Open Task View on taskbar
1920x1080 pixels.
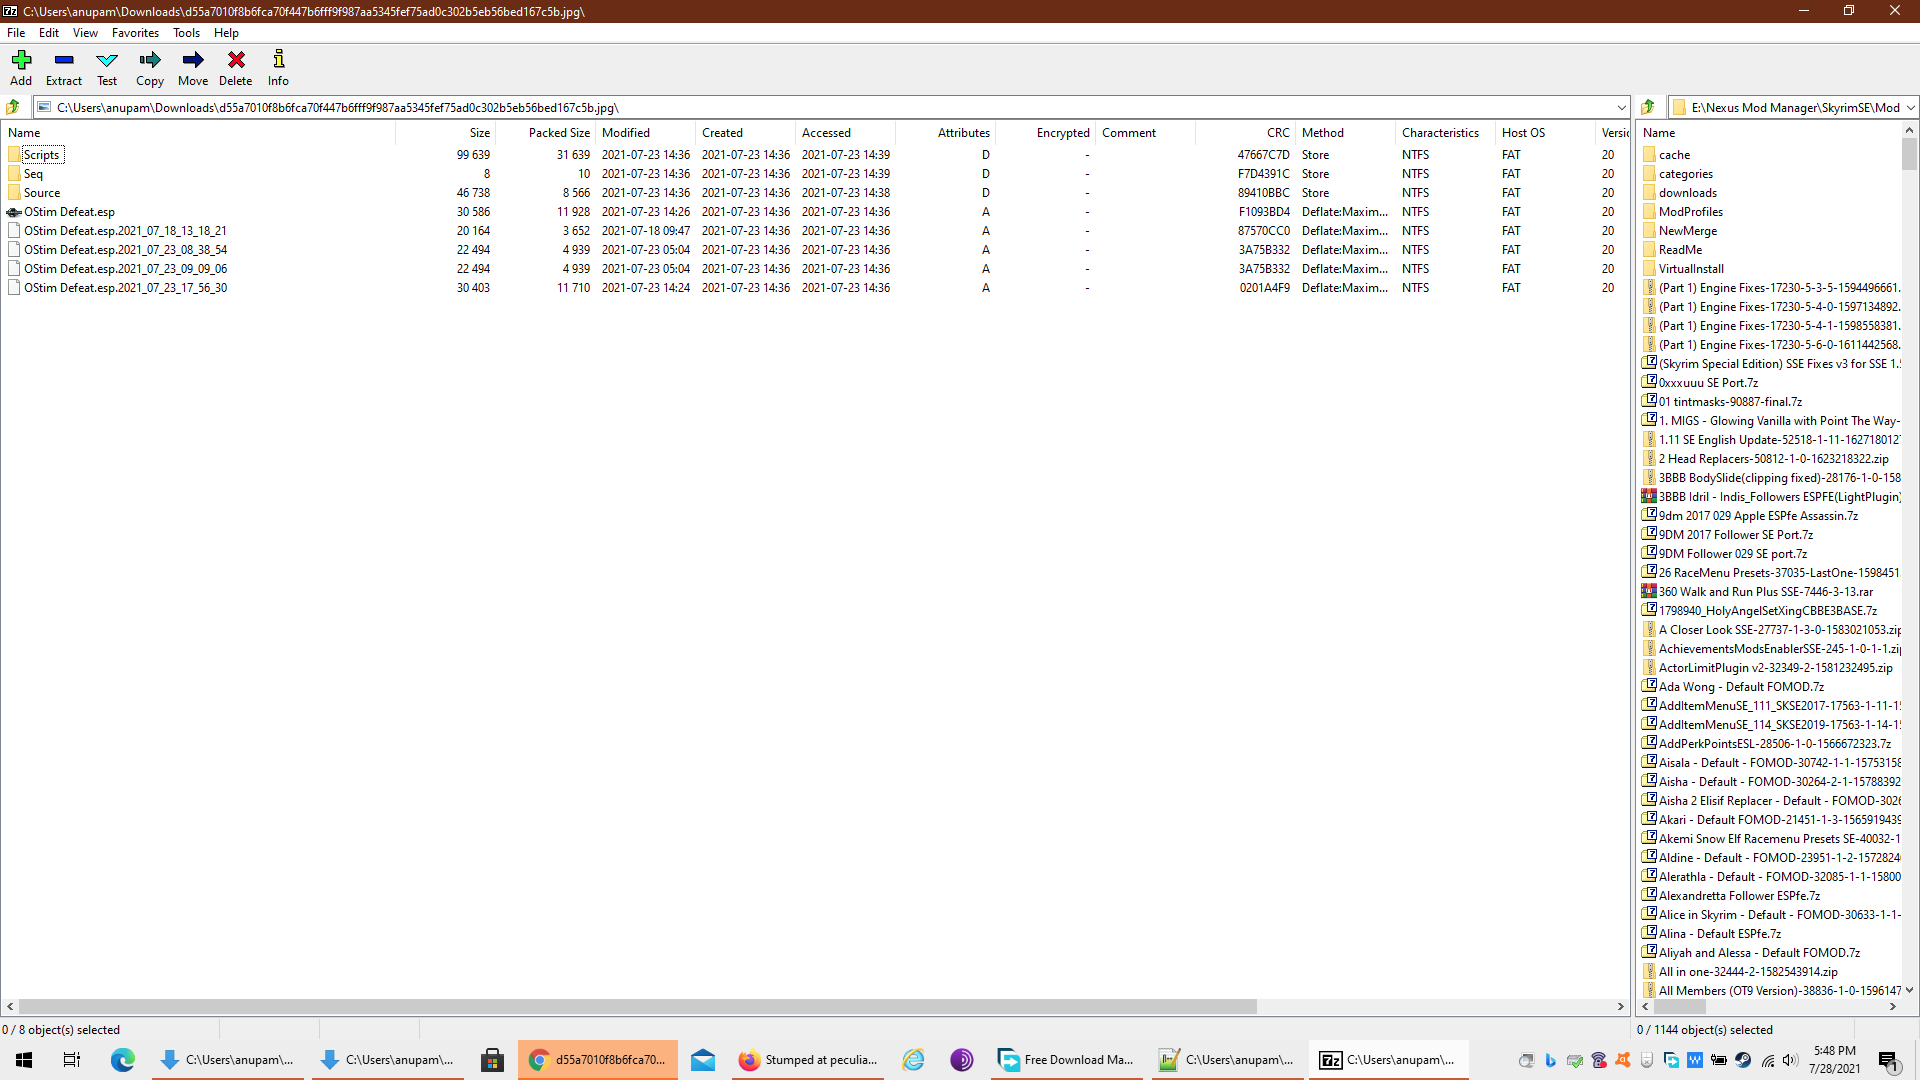tap(72, 1060)
